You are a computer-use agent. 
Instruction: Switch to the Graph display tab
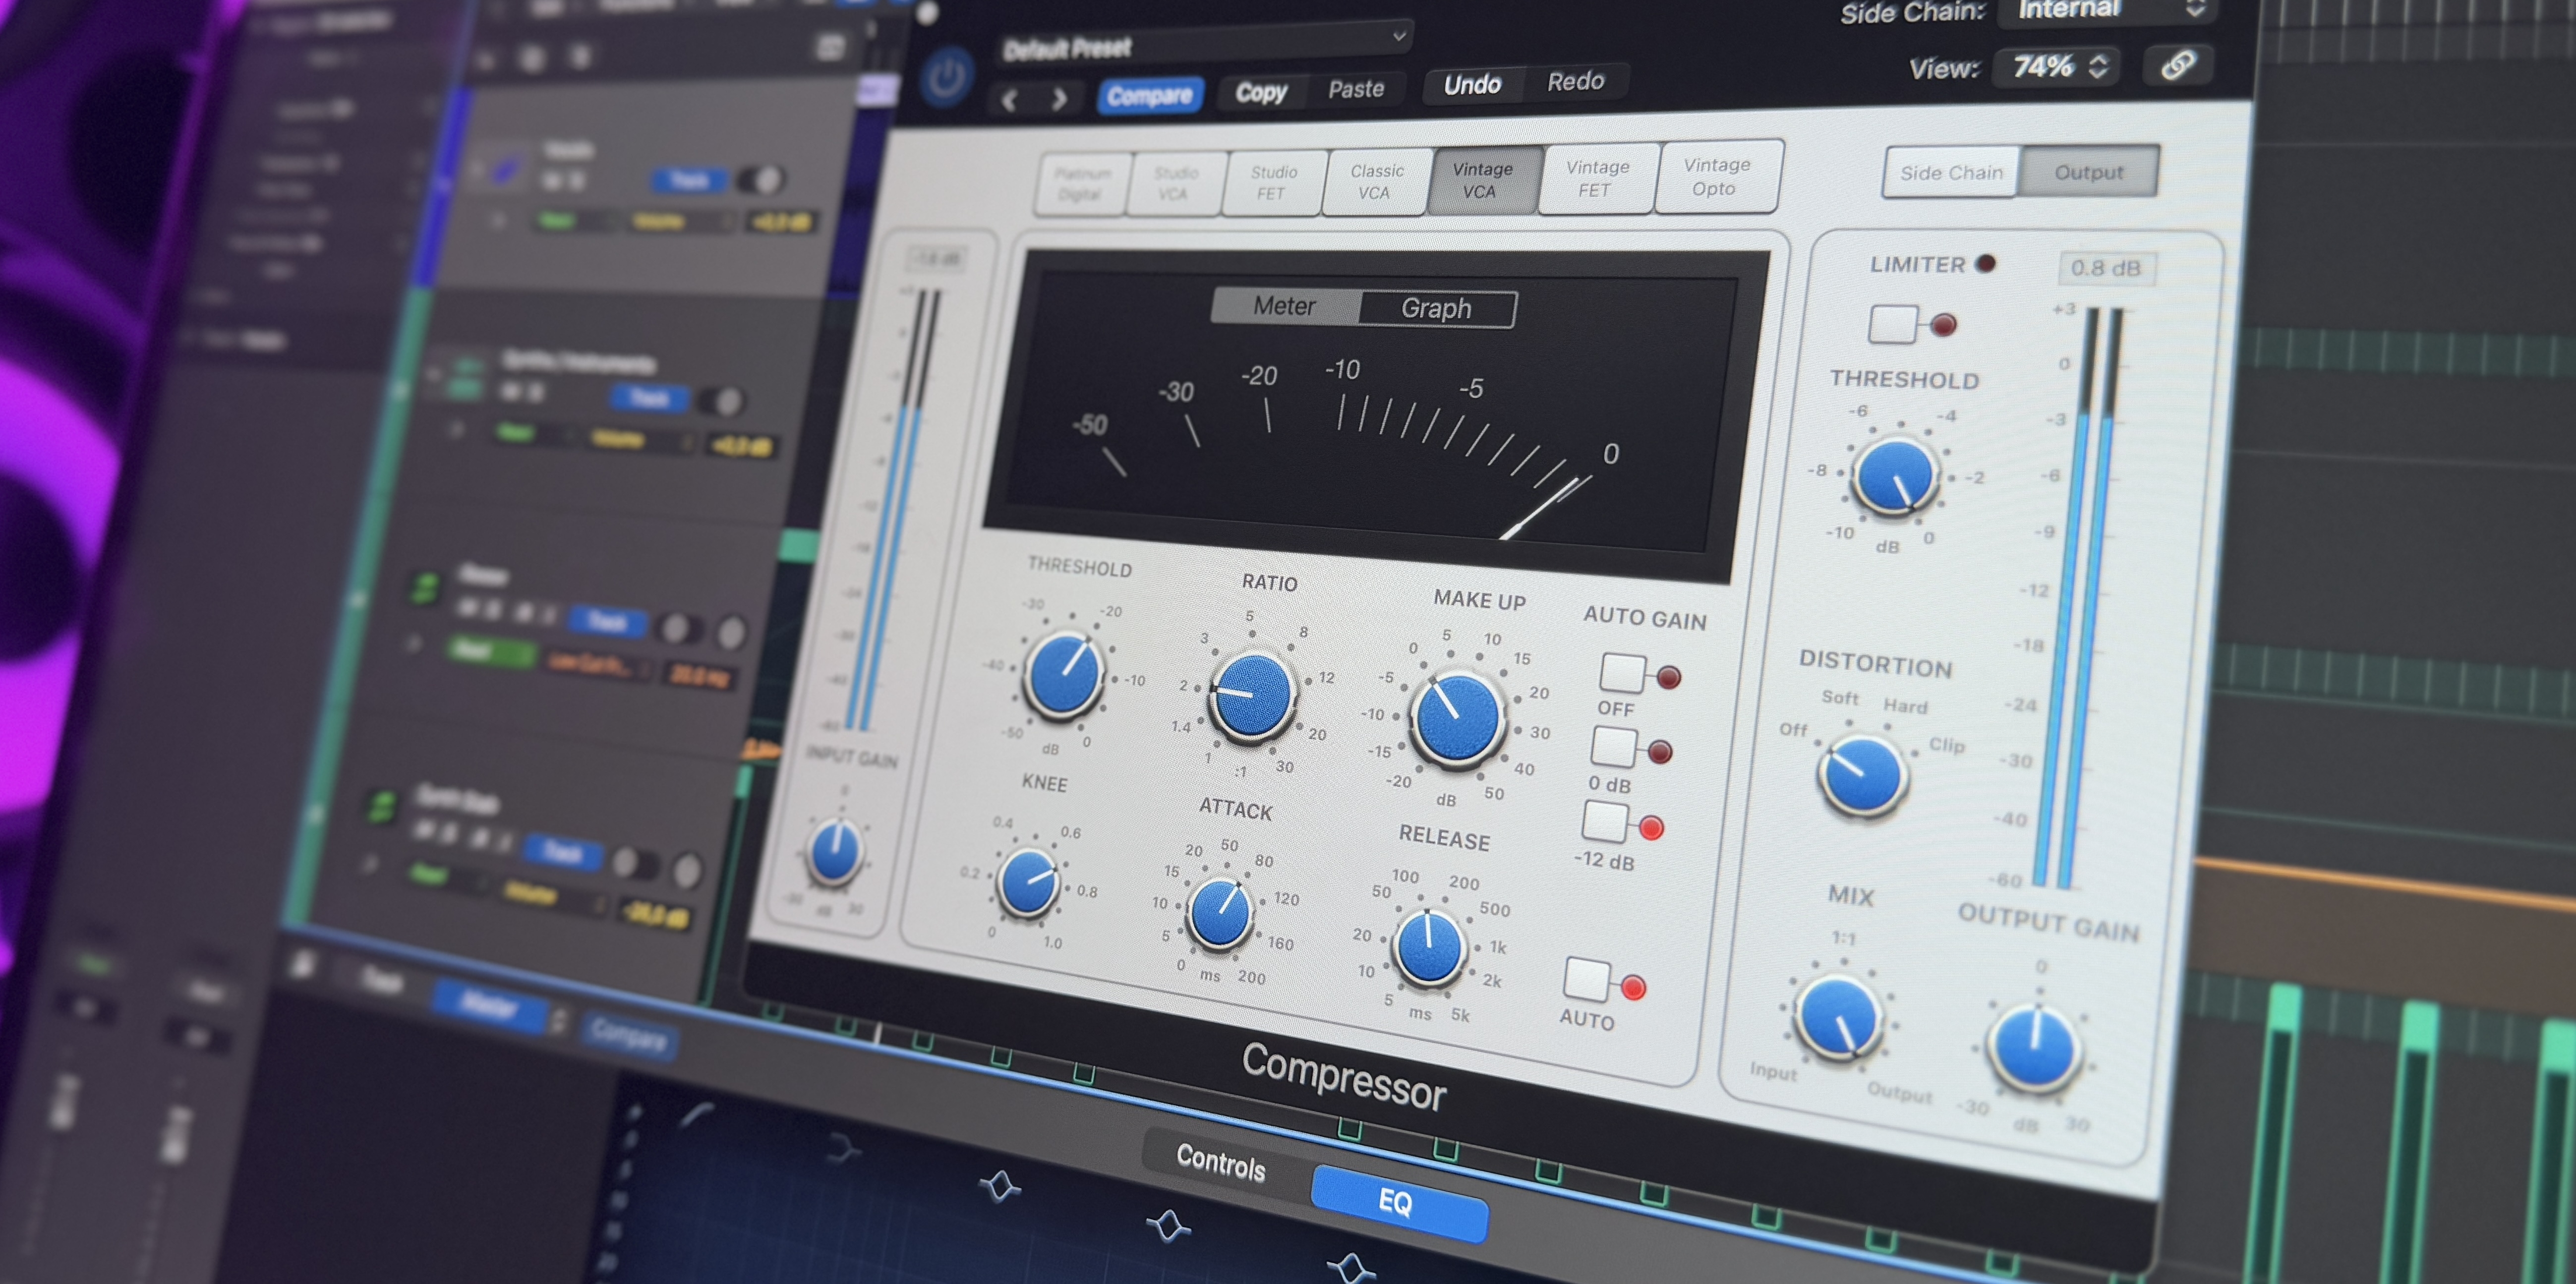1436,308
